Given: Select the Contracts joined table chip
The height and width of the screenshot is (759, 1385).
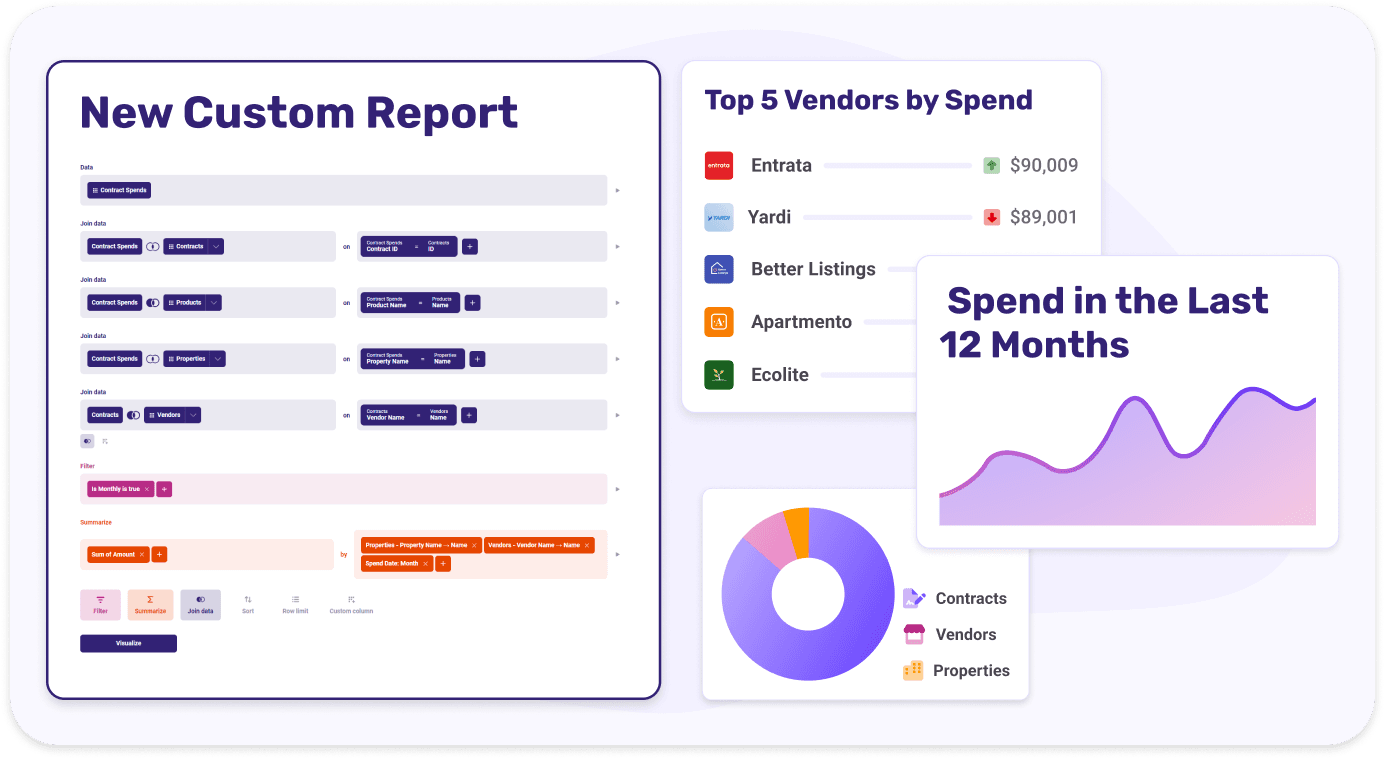Looking at the screenshot, I should [186, 246].
